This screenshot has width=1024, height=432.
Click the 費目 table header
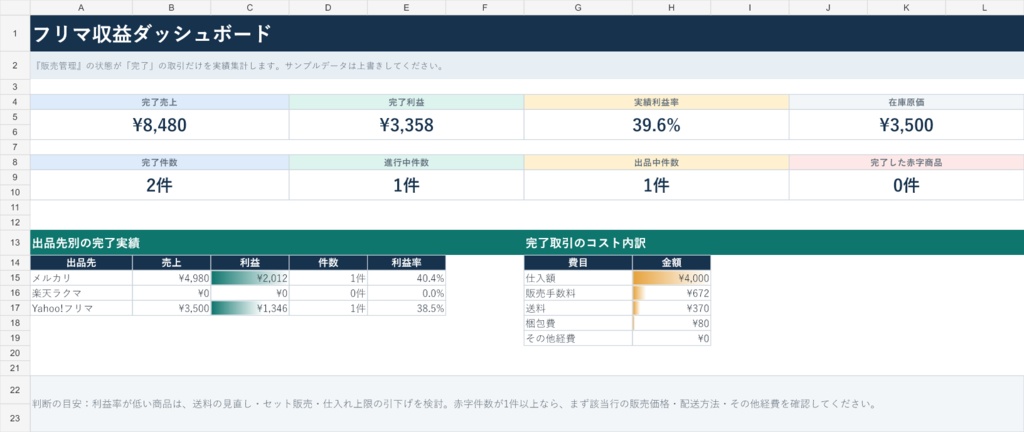[578, 262]
